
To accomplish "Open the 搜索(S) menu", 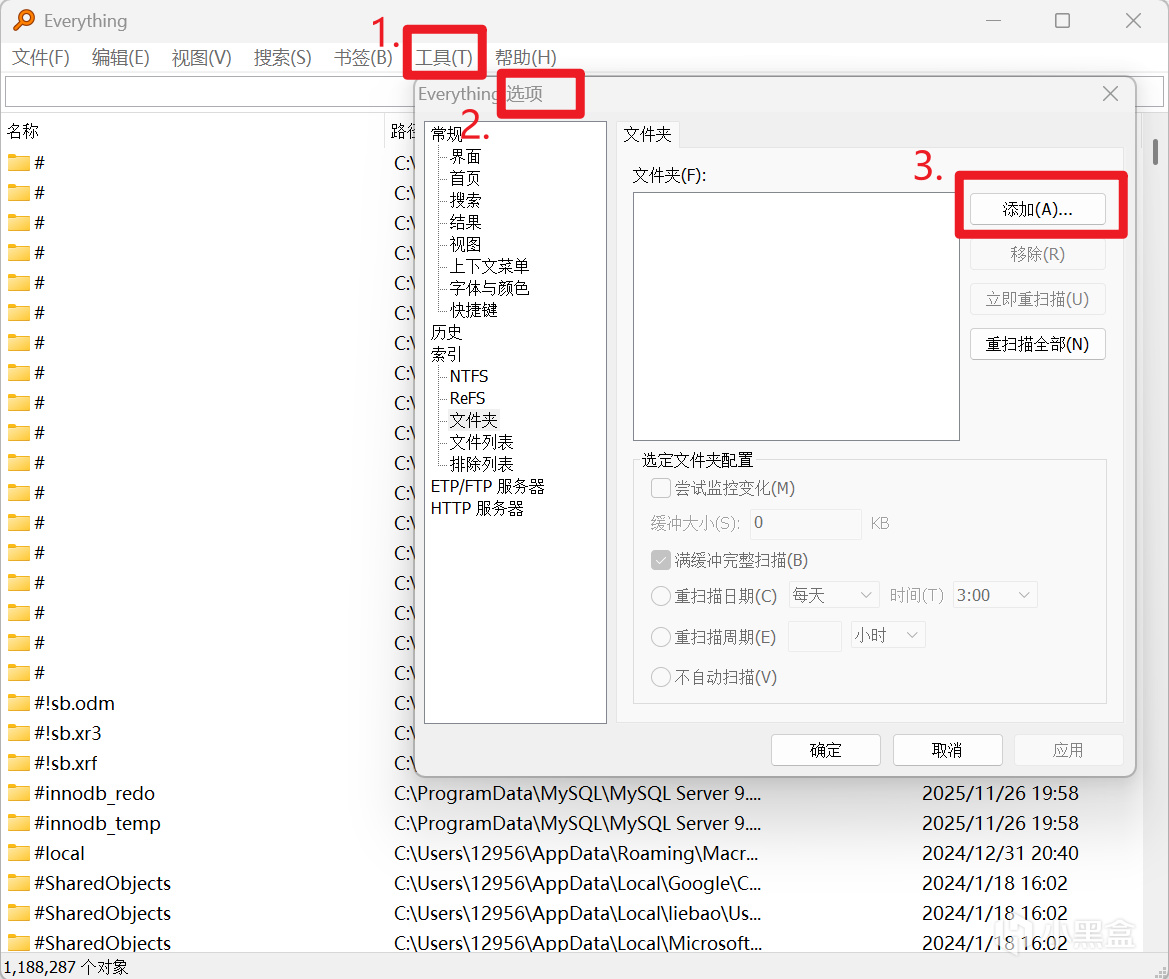I will (x=283, y=57).
